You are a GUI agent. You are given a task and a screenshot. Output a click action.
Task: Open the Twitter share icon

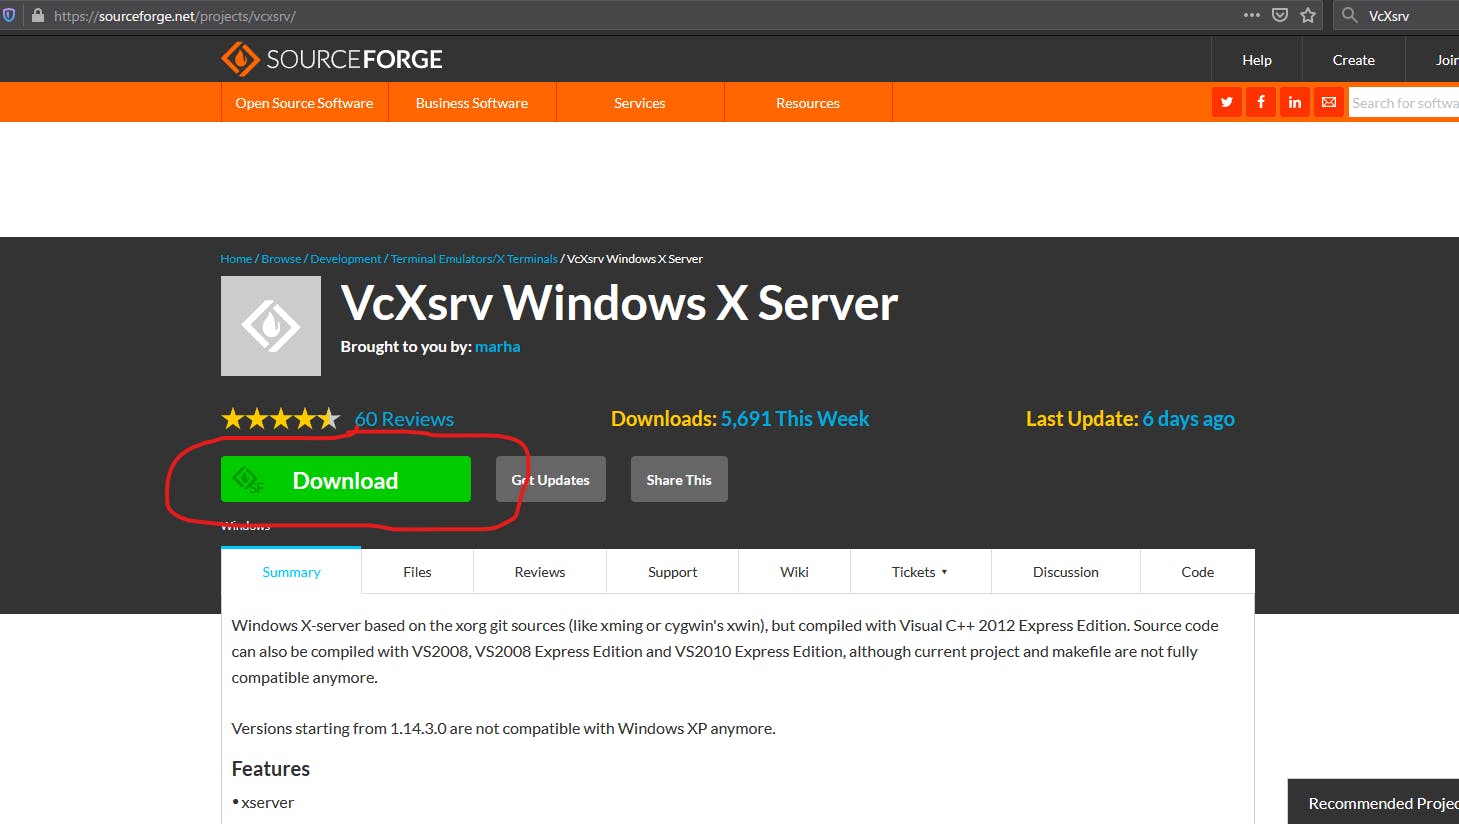pyautogui.click(x=1227, y=102)
